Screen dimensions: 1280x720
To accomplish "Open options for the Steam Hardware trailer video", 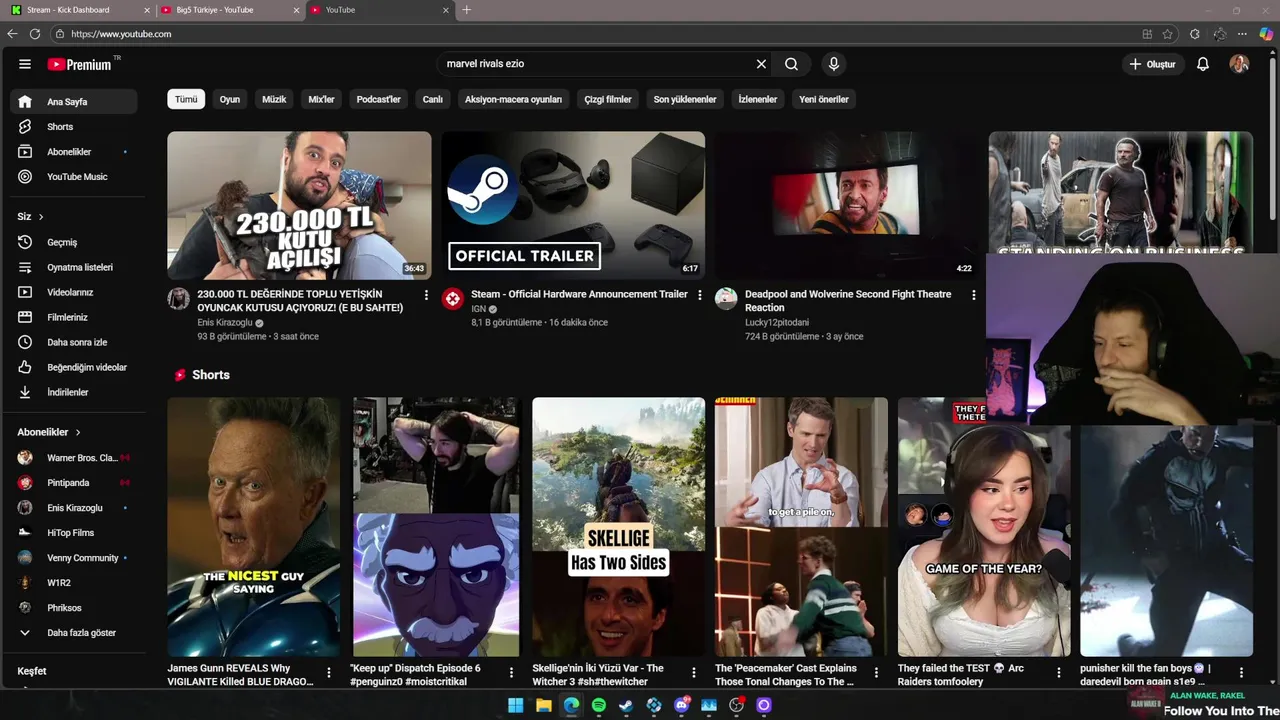I will (x=699, y=295).
